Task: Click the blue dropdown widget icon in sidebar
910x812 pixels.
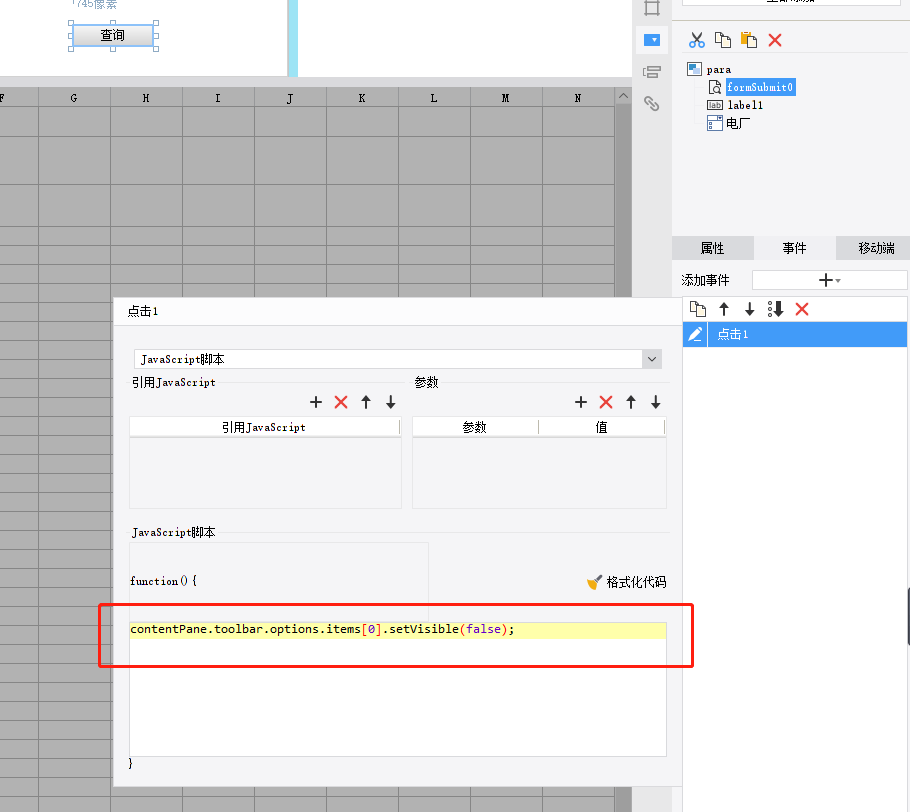Action: tap(652, 40)
